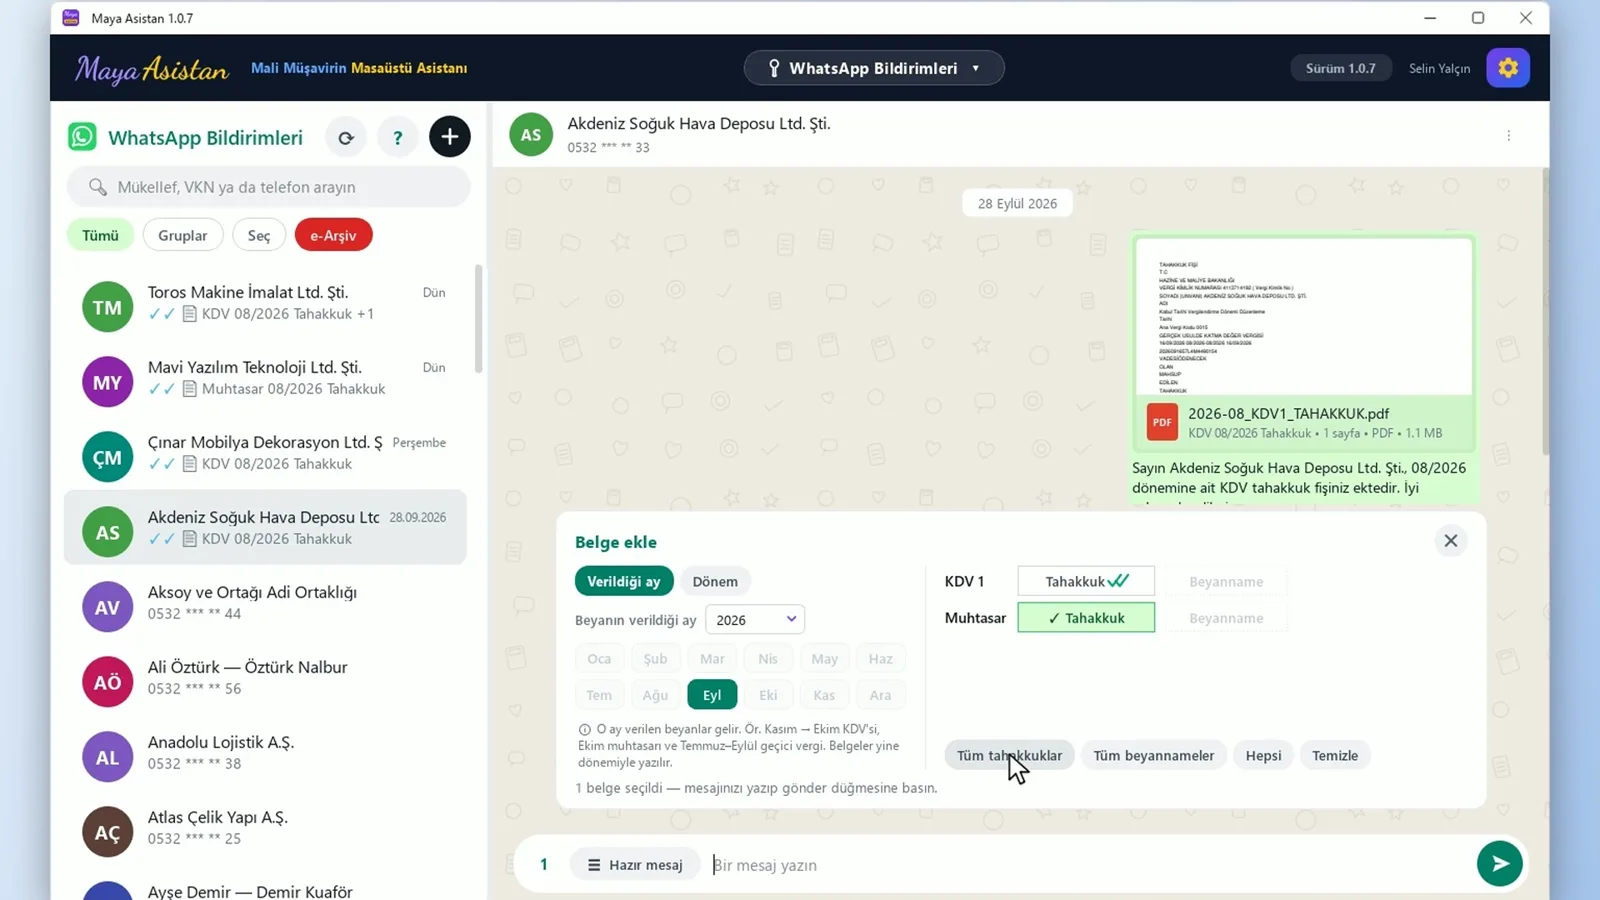This screenshot has height=900, width=1600.
Task: Open the help question mark button
Action: [398, 138]
